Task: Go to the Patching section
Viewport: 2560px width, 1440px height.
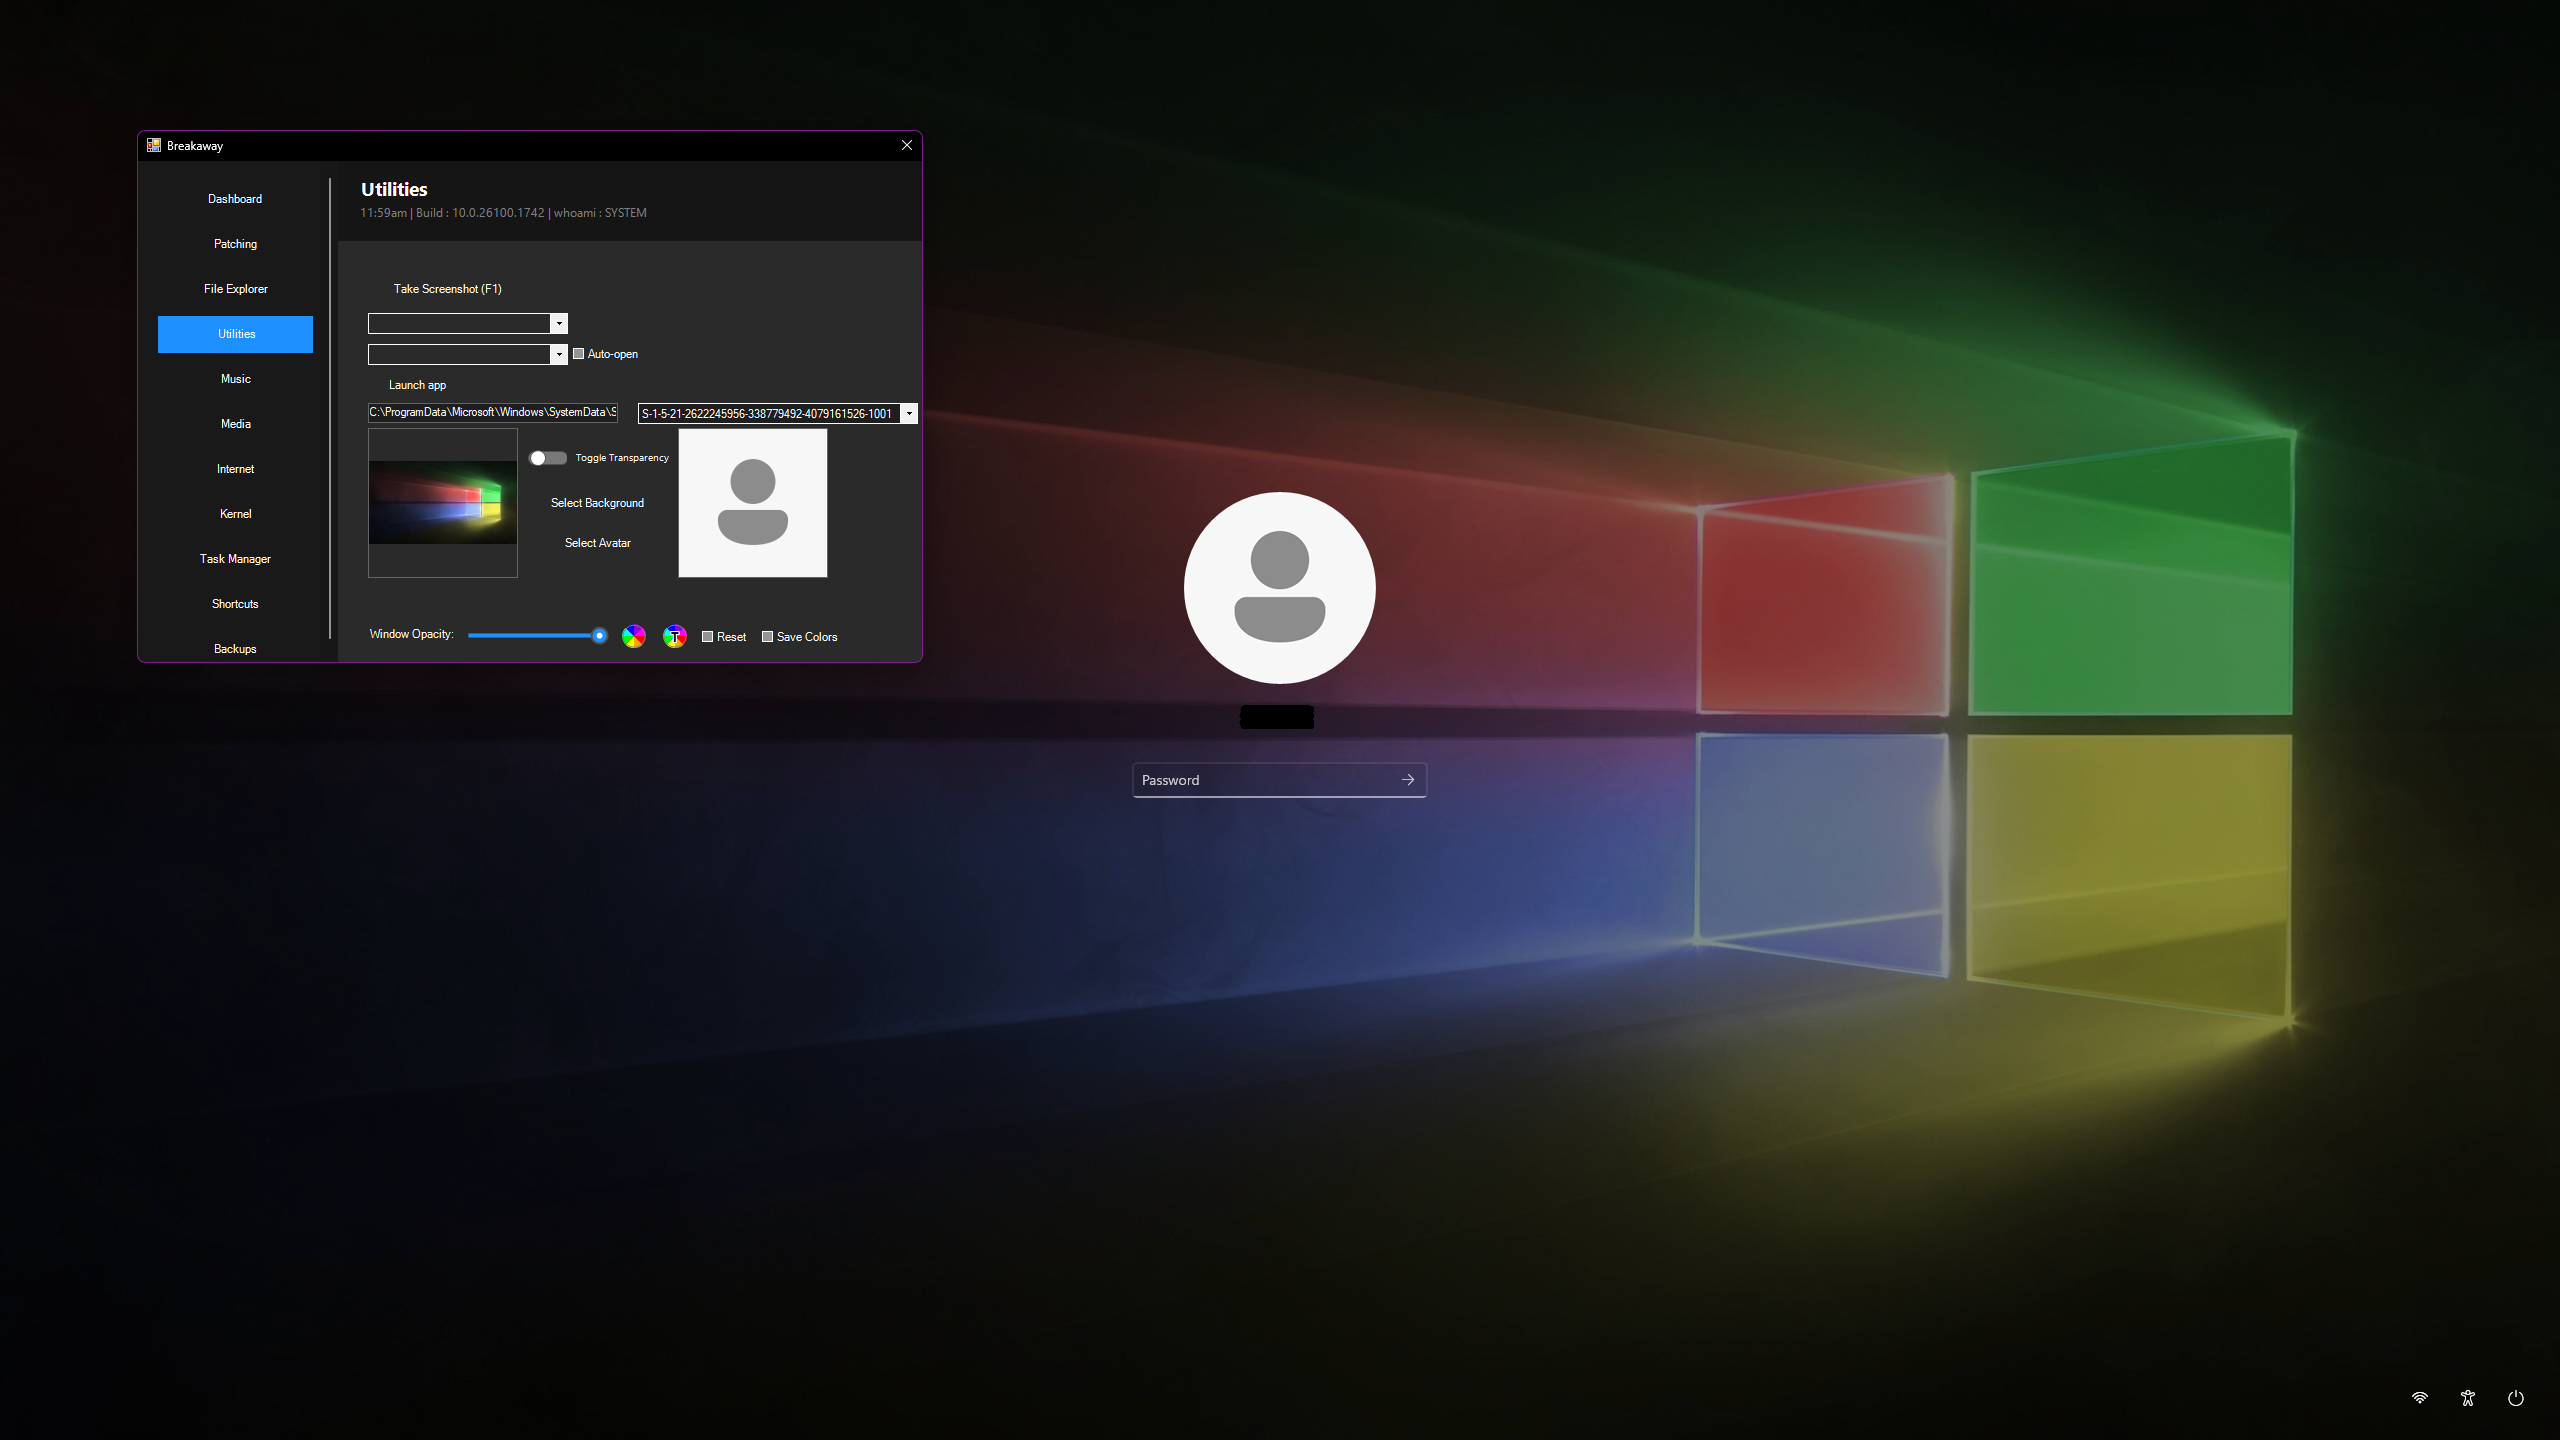Action: tap(235, 244)
